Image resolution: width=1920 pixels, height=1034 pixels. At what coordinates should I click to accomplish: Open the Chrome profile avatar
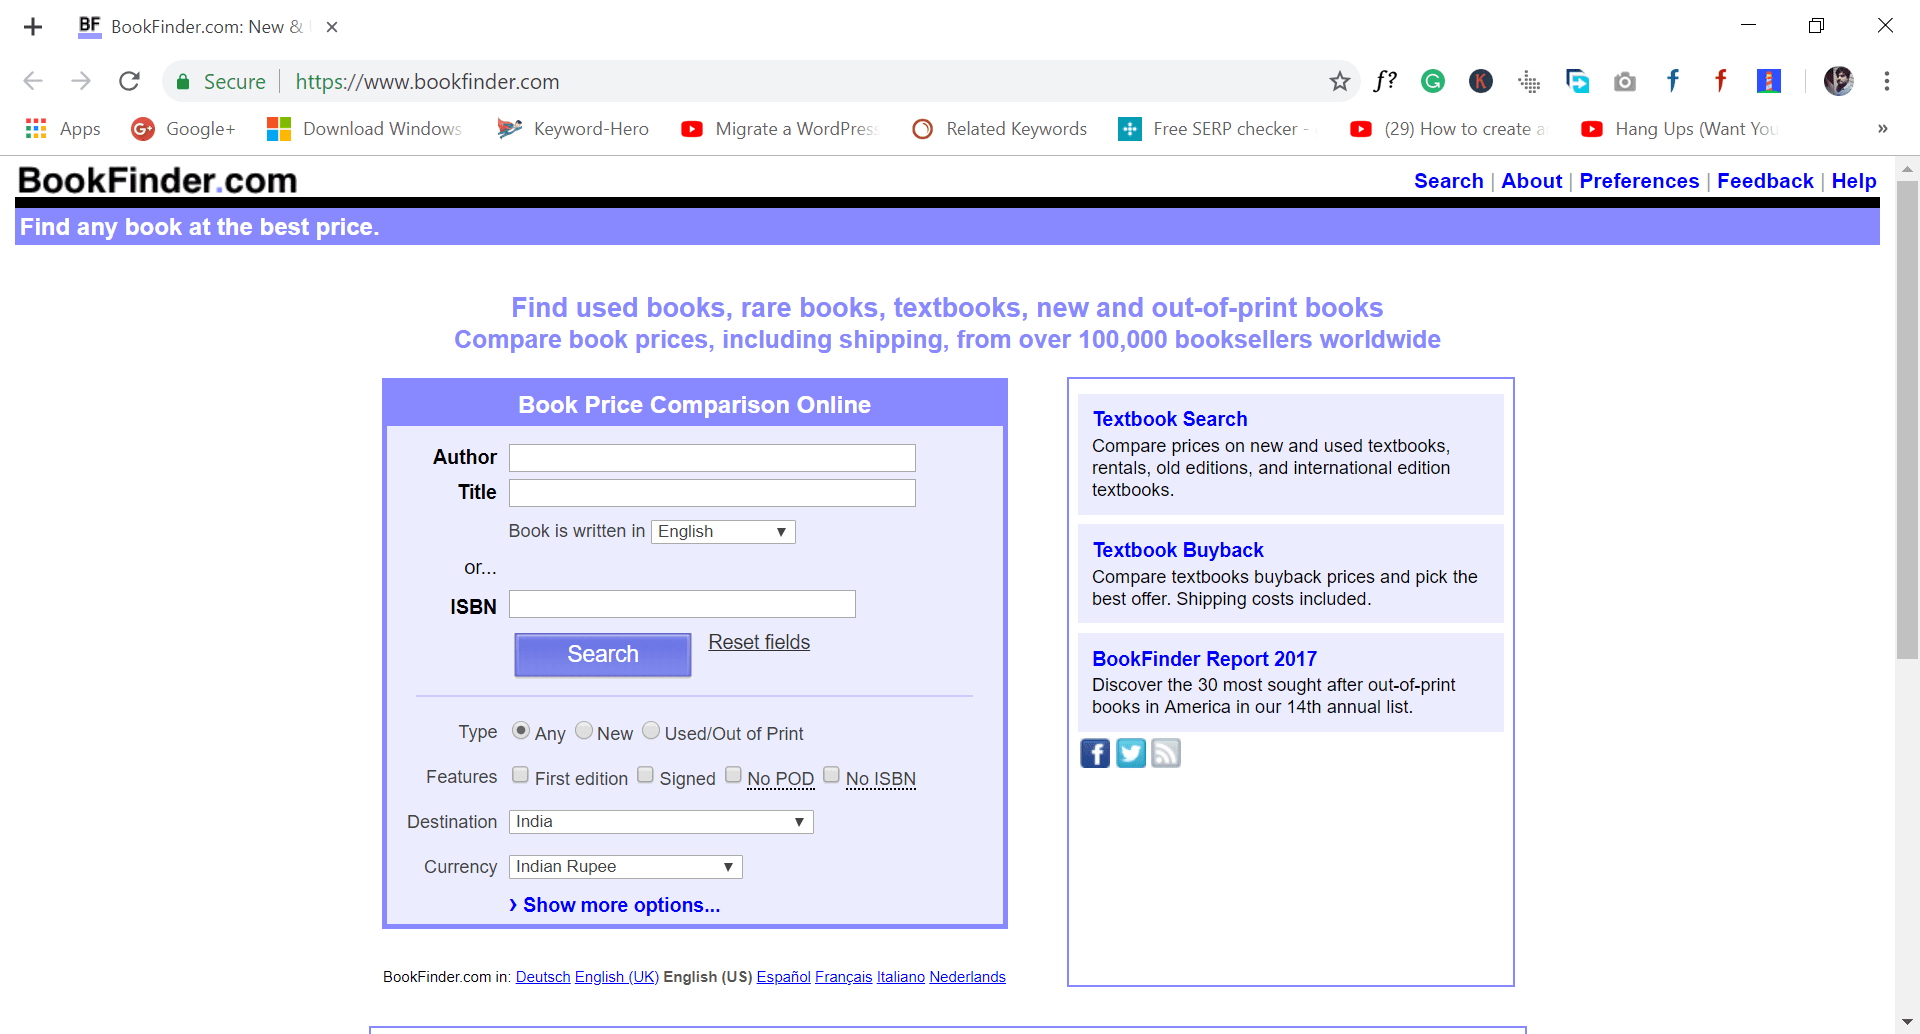(x=1838, y=81)
